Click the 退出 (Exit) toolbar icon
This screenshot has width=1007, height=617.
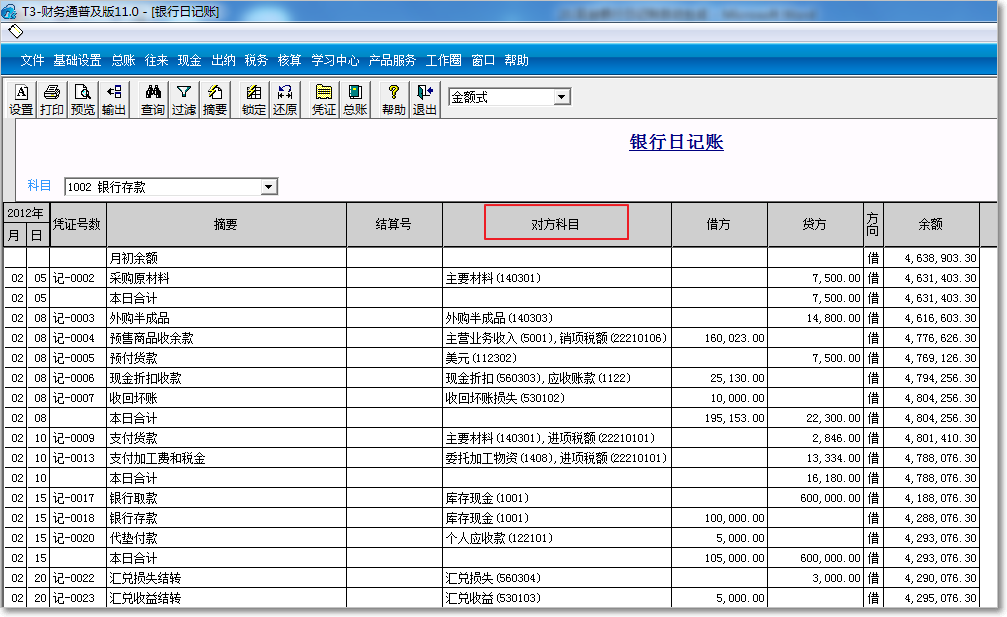[x=425, y=100]
